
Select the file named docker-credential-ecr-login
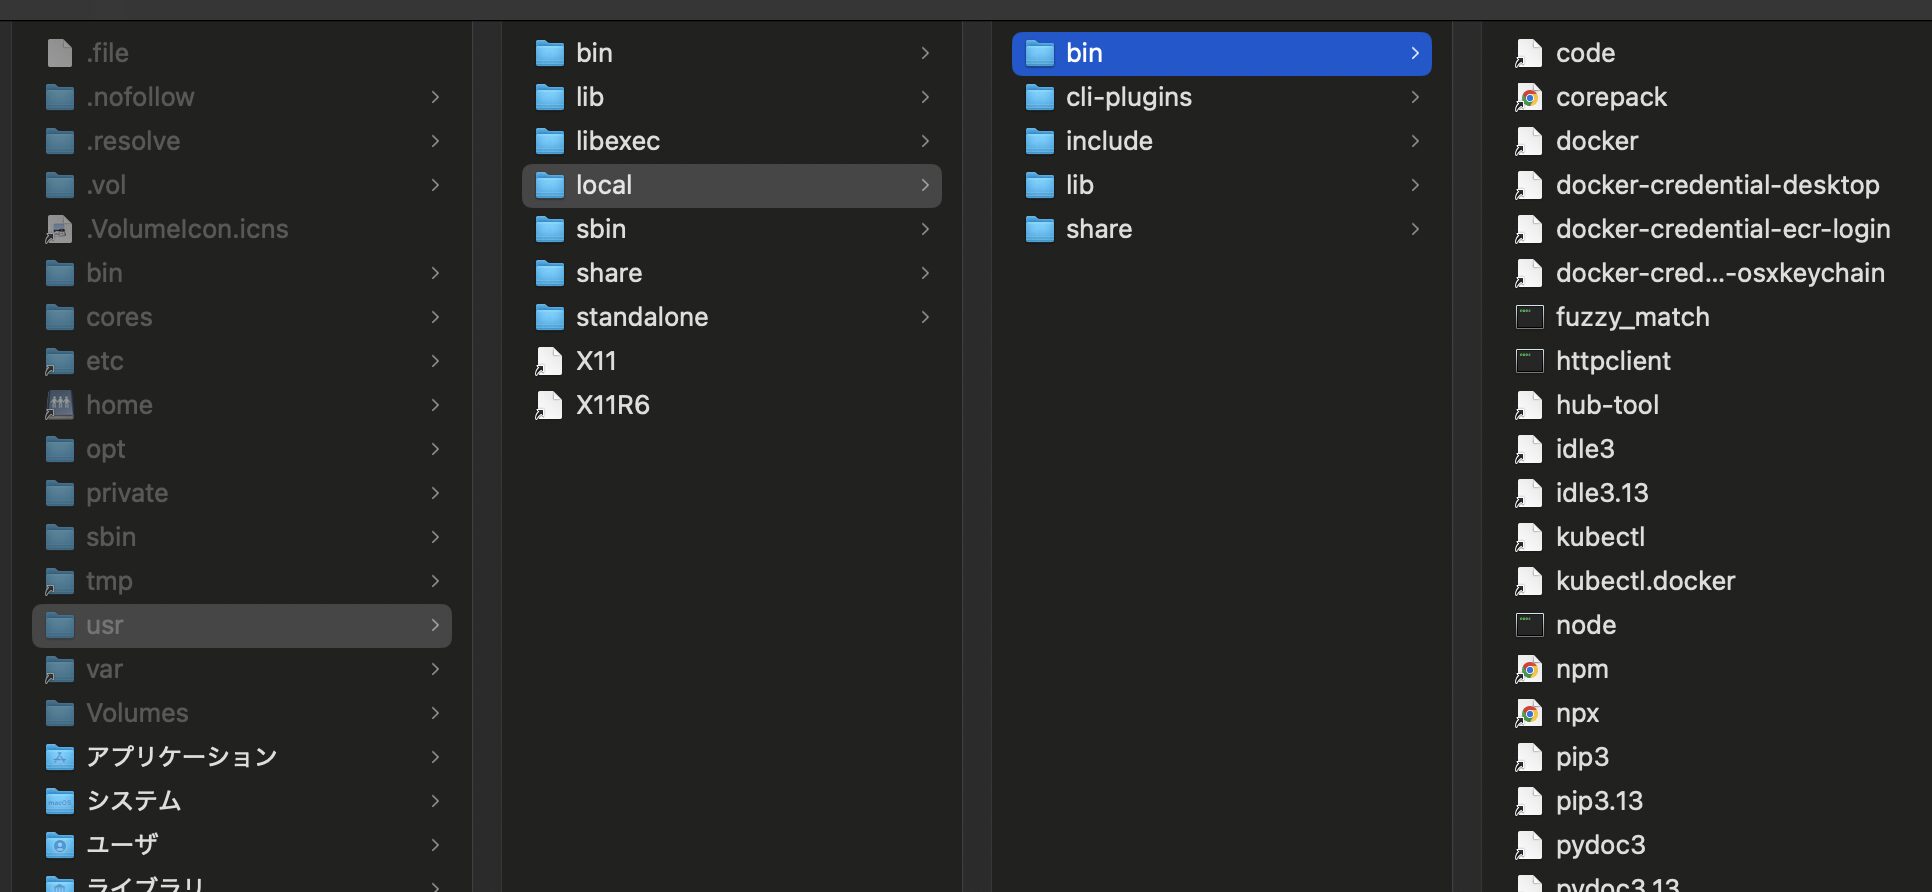click(1722, 229)
